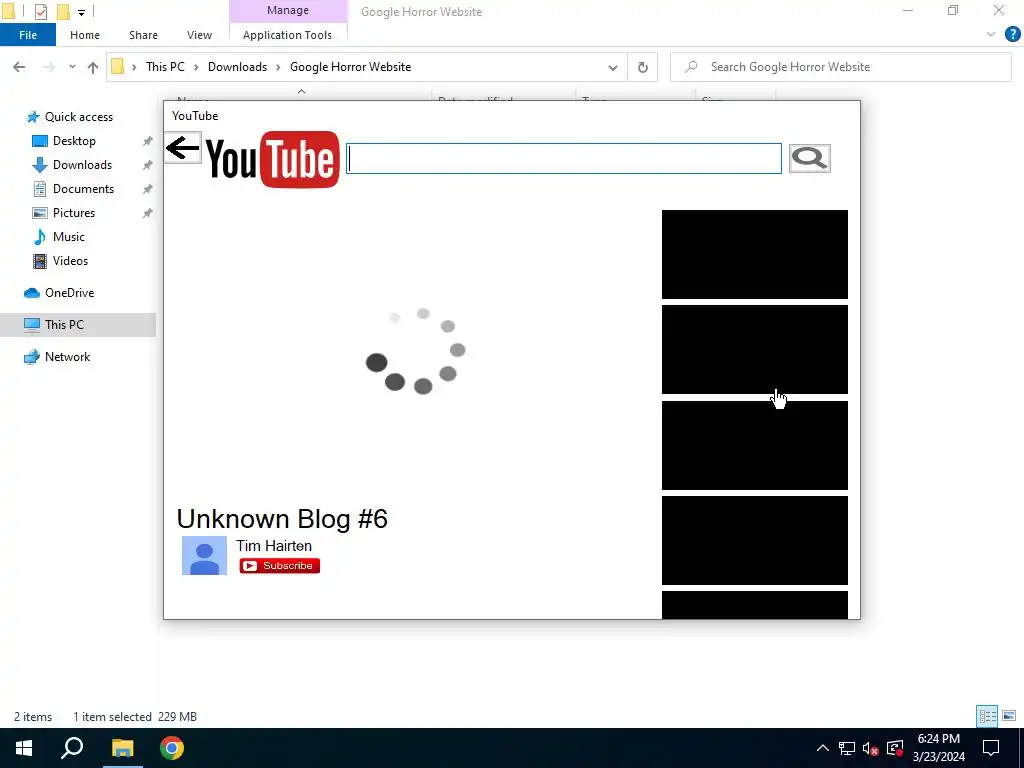1024x768 pixels.
Task: Open Music in the navigation pane
Action: (69, 237)
